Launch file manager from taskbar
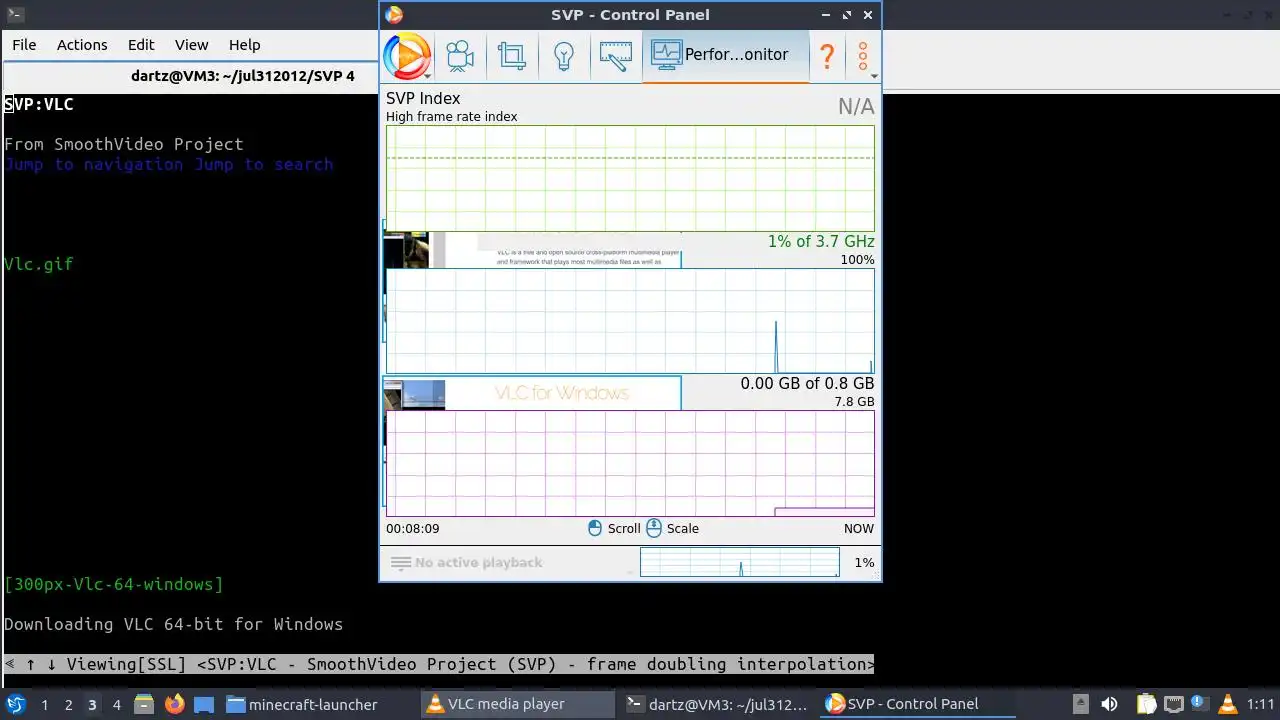Screen dimensions: 1280x720 pyautogui.click(x=143, y=704)
